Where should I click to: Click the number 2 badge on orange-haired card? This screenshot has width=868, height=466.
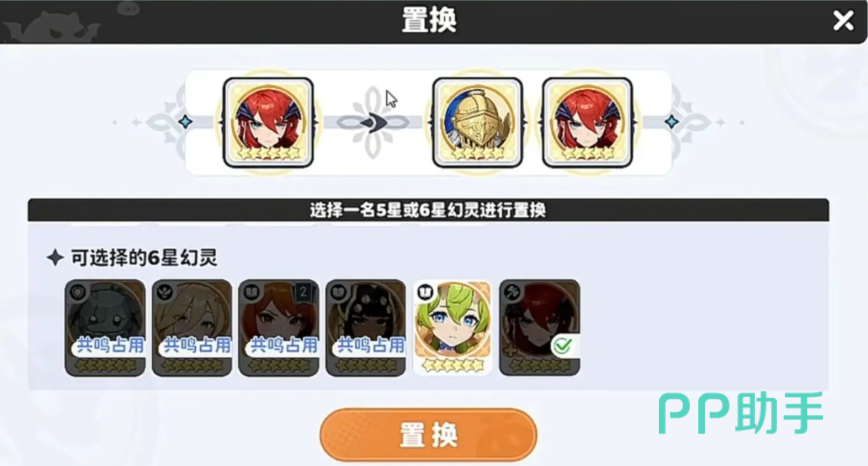coord(303,292)
